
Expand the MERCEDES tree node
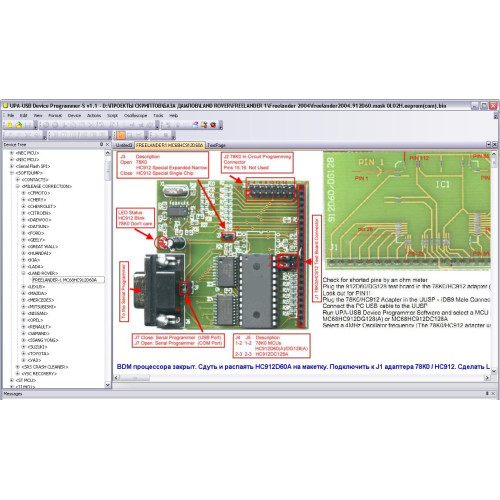click(23, 300)
